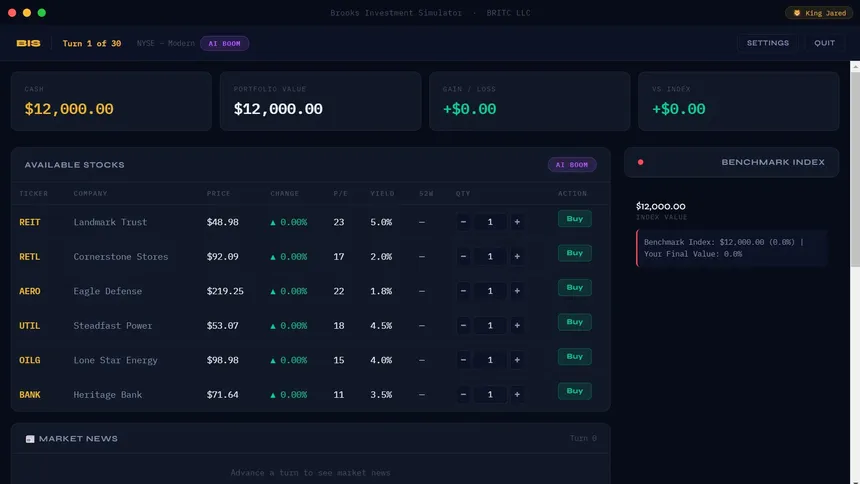Screen dimensions: 860x484
Task: Increase REIT quantity with plus button
Action: (x=517, y=222)
